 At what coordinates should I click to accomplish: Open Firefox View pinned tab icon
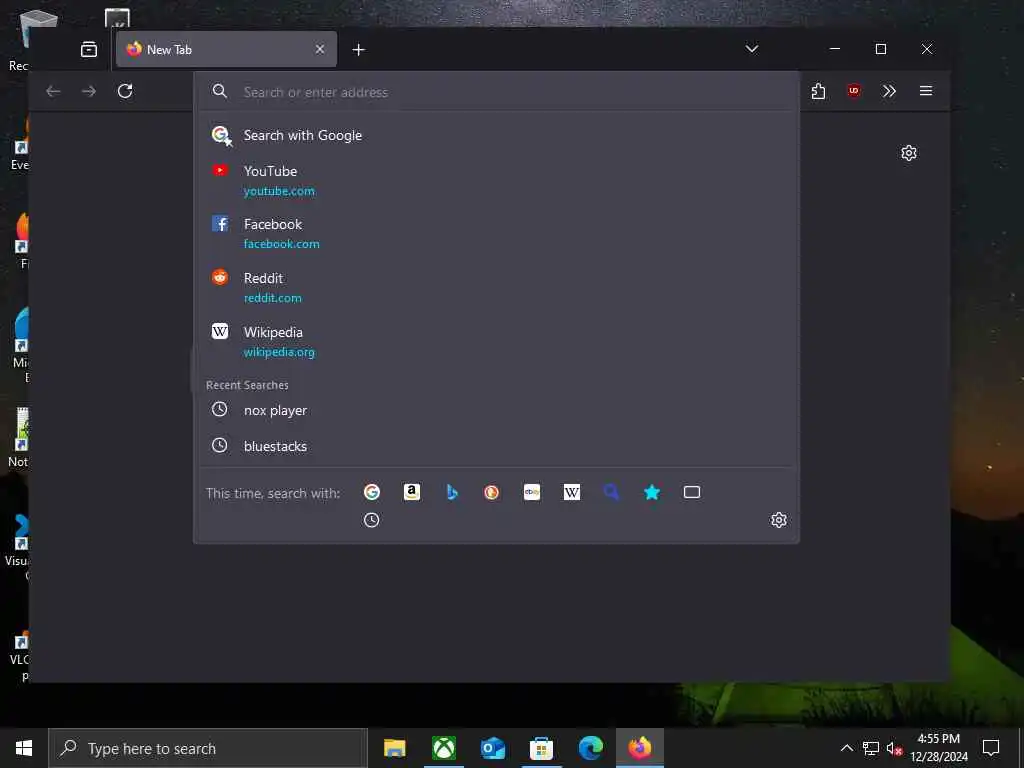pos(89,49)
